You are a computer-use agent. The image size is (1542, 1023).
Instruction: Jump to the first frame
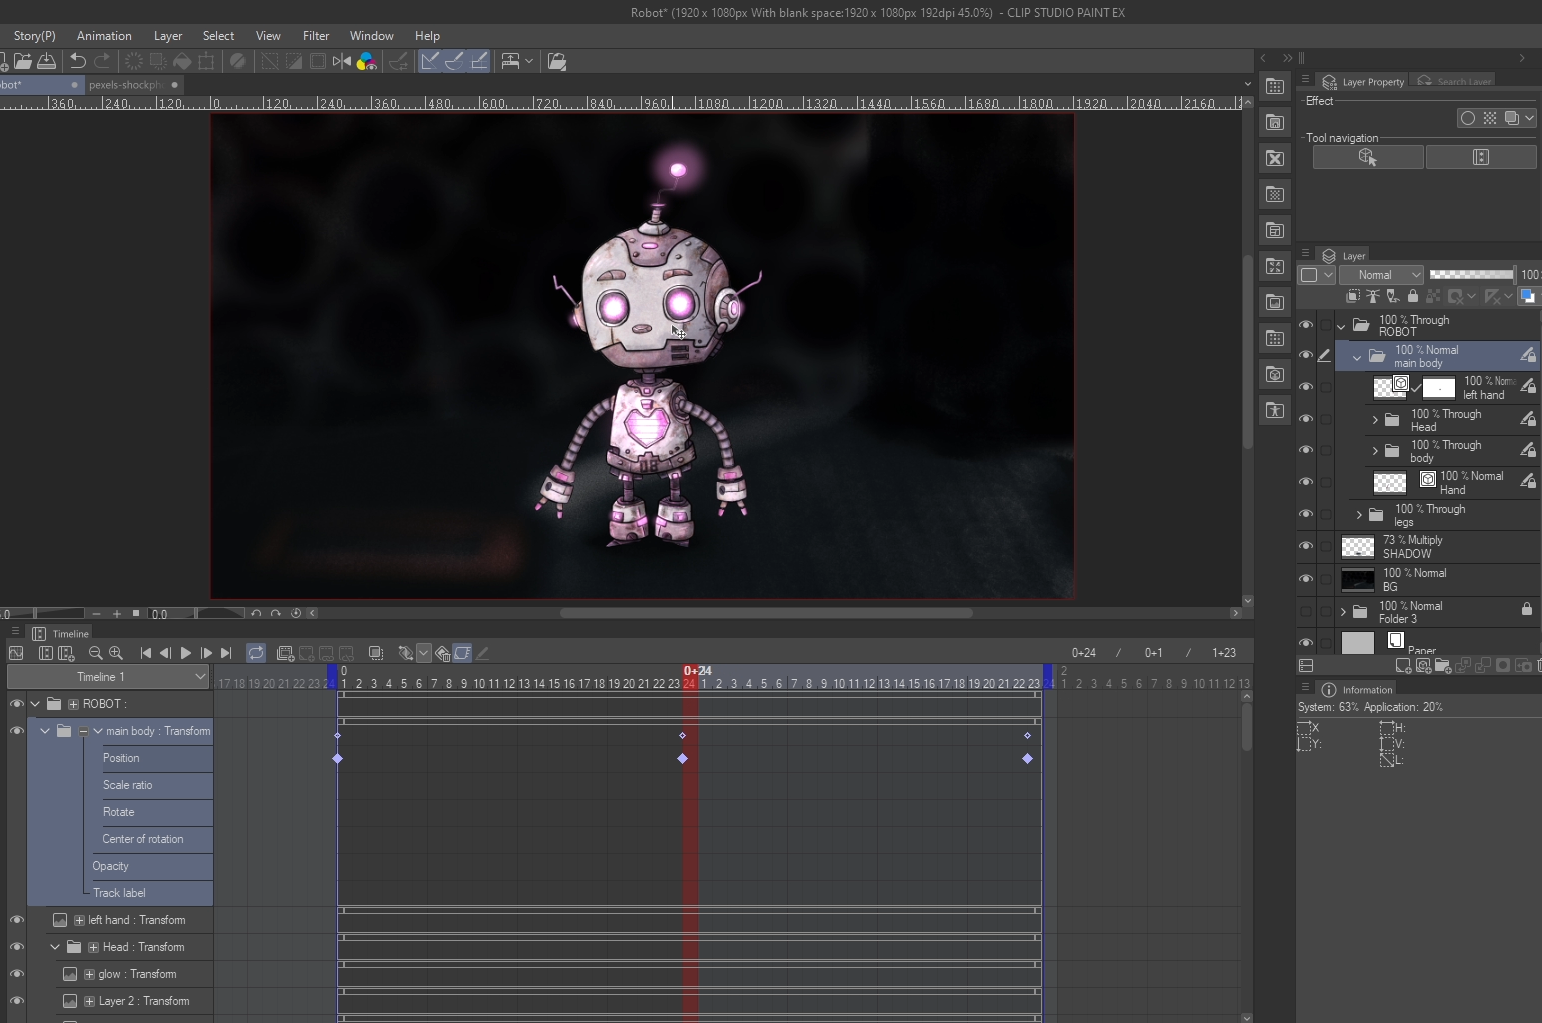[x=146, y=653]
